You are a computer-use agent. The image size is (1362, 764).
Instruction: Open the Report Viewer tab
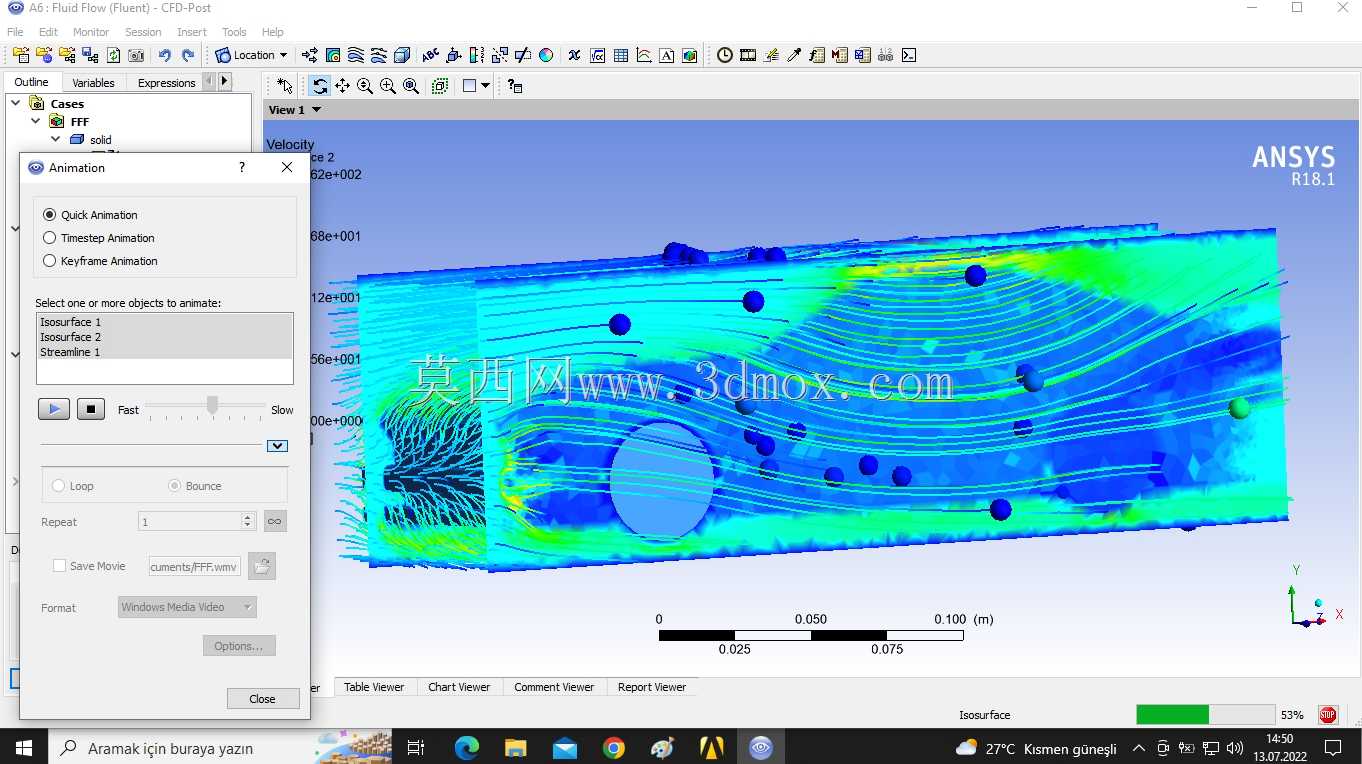652,687
